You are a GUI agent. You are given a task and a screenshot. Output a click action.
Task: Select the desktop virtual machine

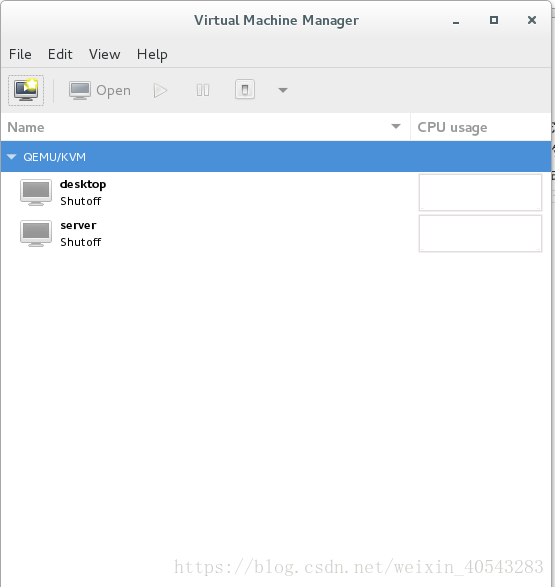[x=276, y=192]
